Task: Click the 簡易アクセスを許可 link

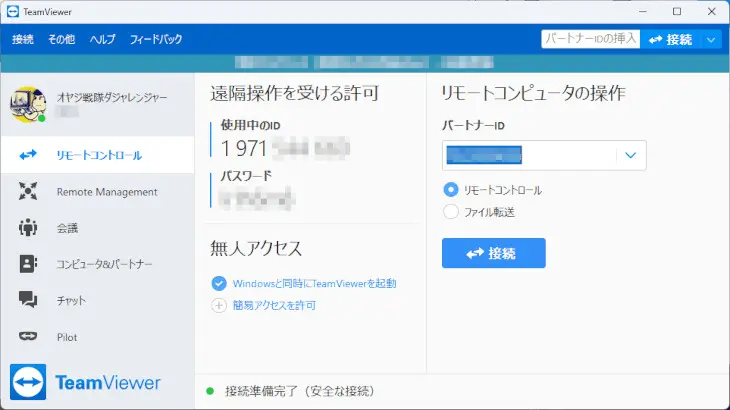Action: click(274, 305)
